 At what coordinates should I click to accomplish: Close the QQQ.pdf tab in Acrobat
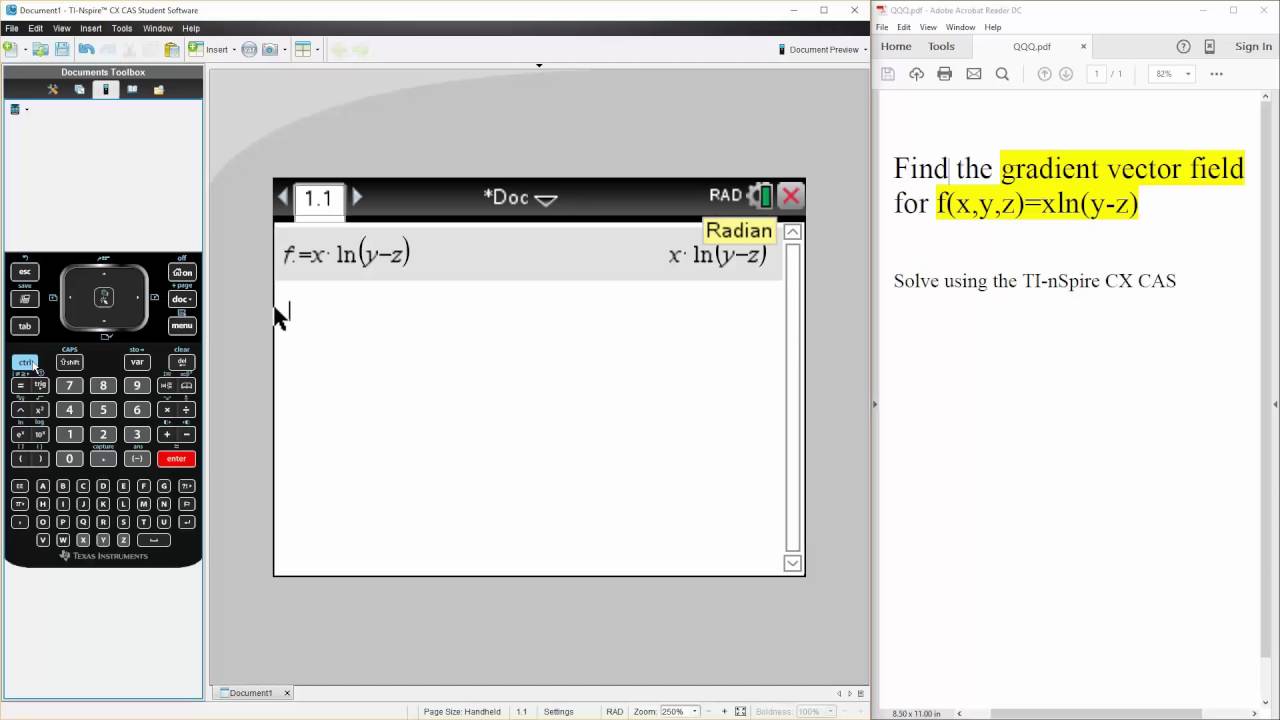point(1083,46)
